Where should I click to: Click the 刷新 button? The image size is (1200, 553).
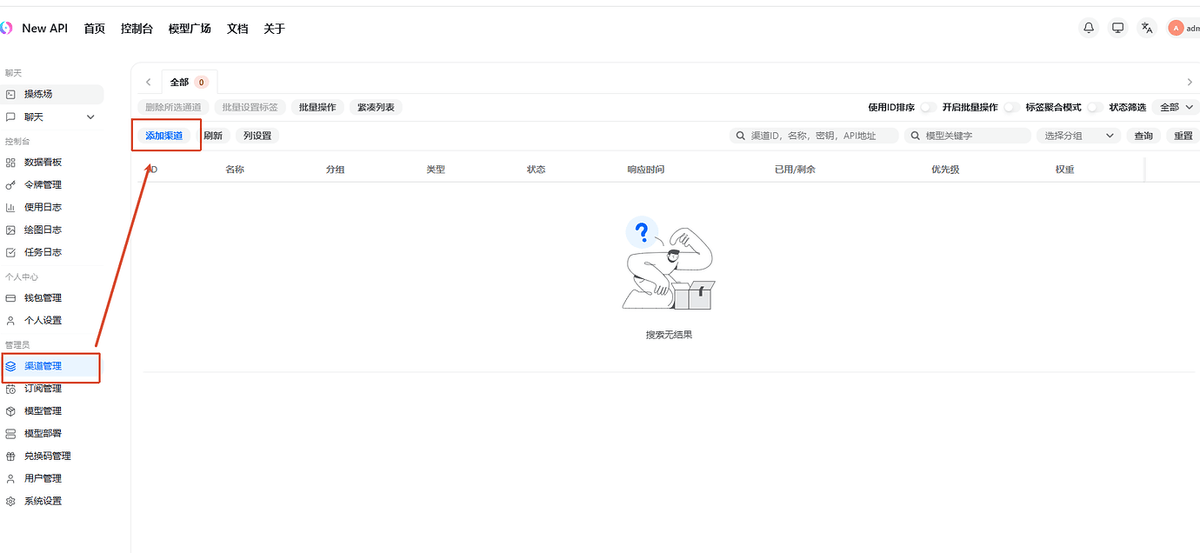(x=213, y=136)
